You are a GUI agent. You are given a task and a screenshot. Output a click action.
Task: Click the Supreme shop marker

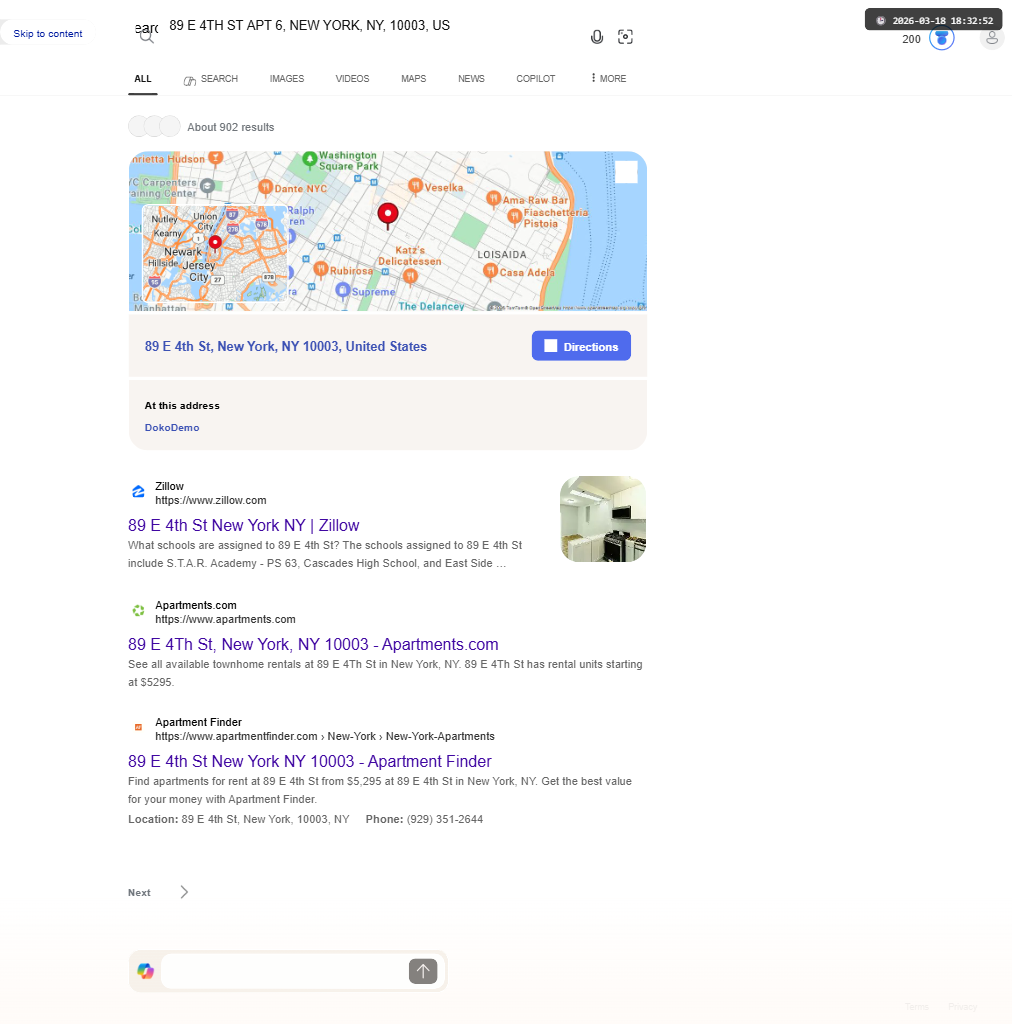point(343,290)
